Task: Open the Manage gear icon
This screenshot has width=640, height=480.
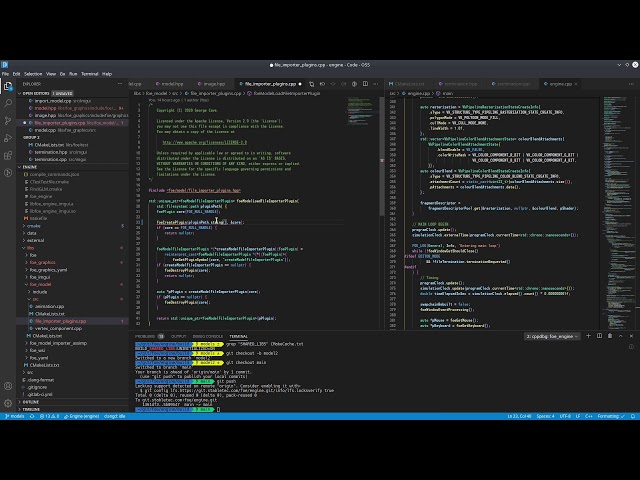Action: click(8, 403)
